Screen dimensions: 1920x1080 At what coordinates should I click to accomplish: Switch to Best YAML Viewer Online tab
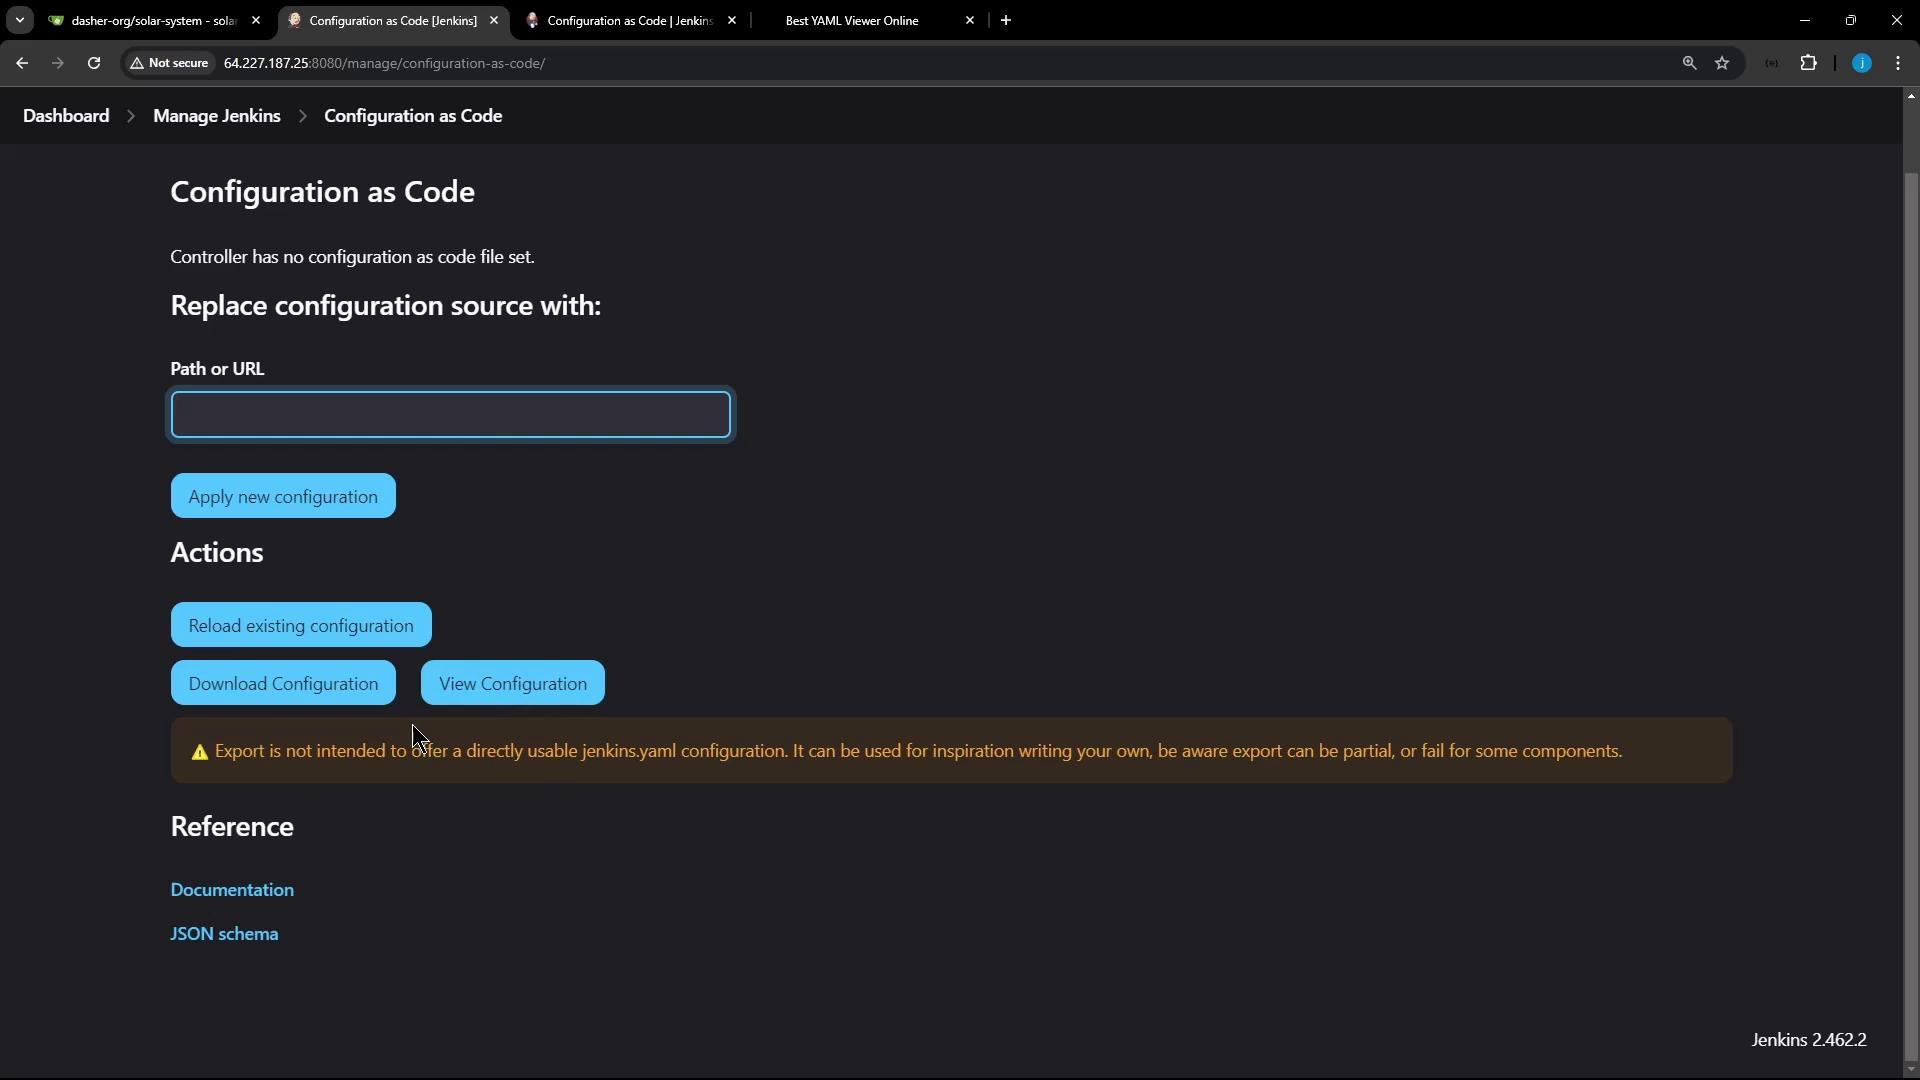click(x=852, y=20)
